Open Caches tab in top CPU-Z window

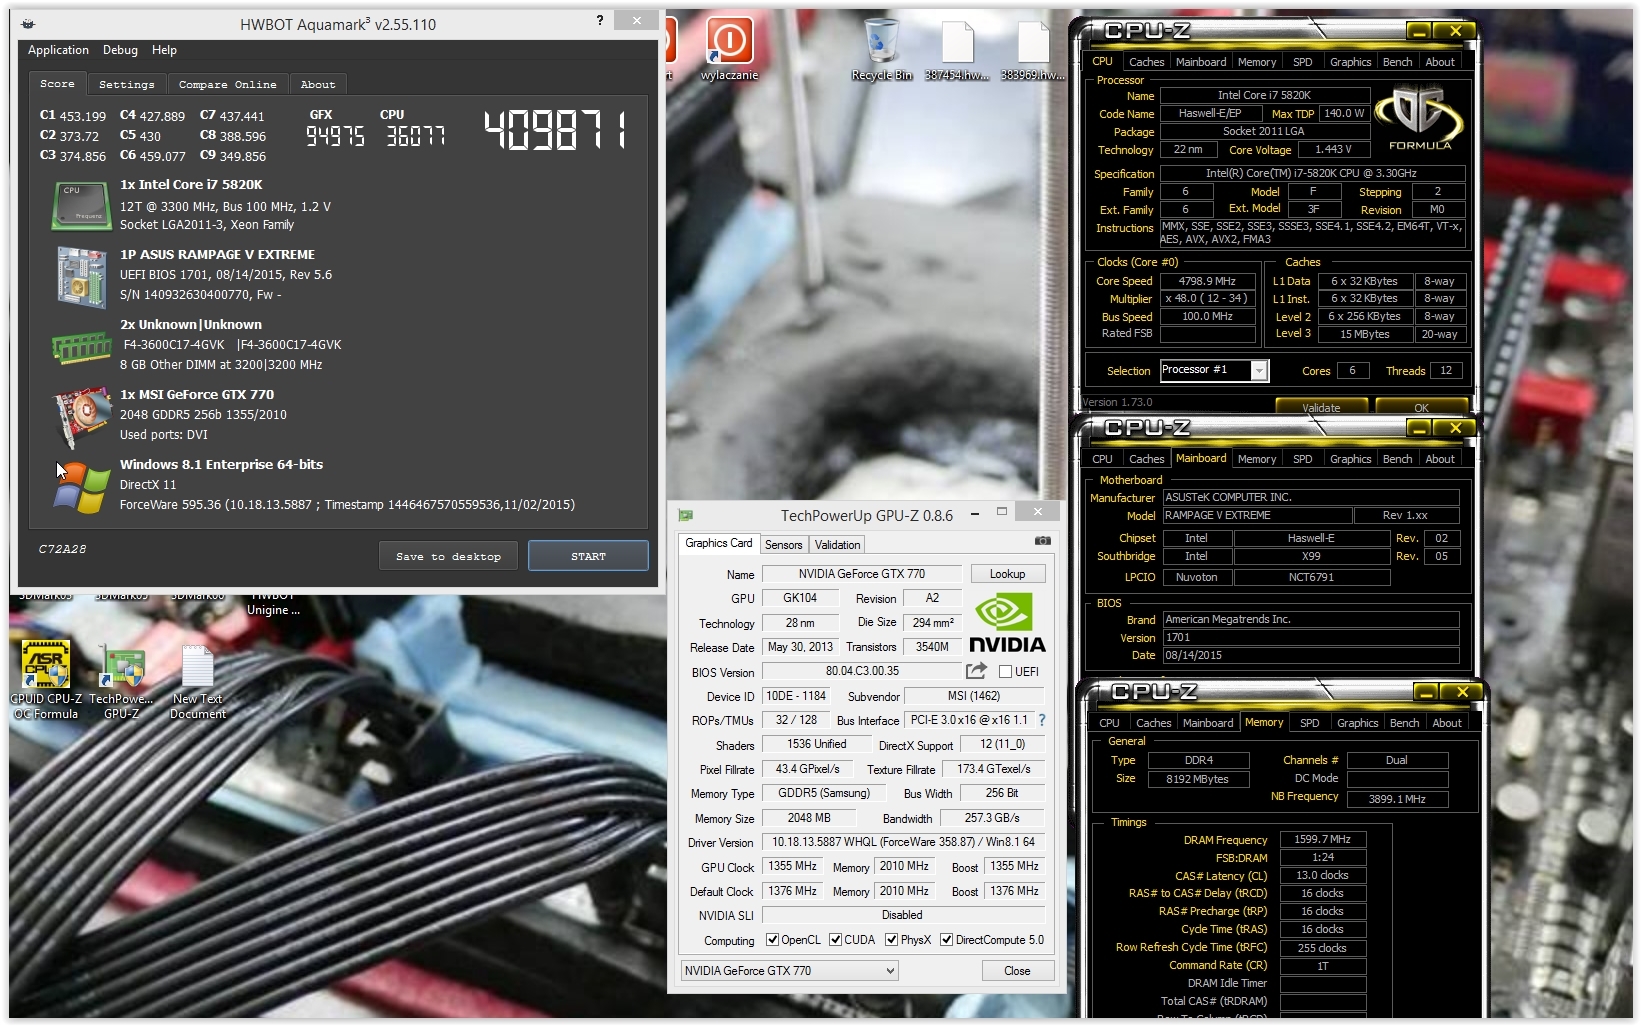pyautogui.click(x=1146, y=62)
